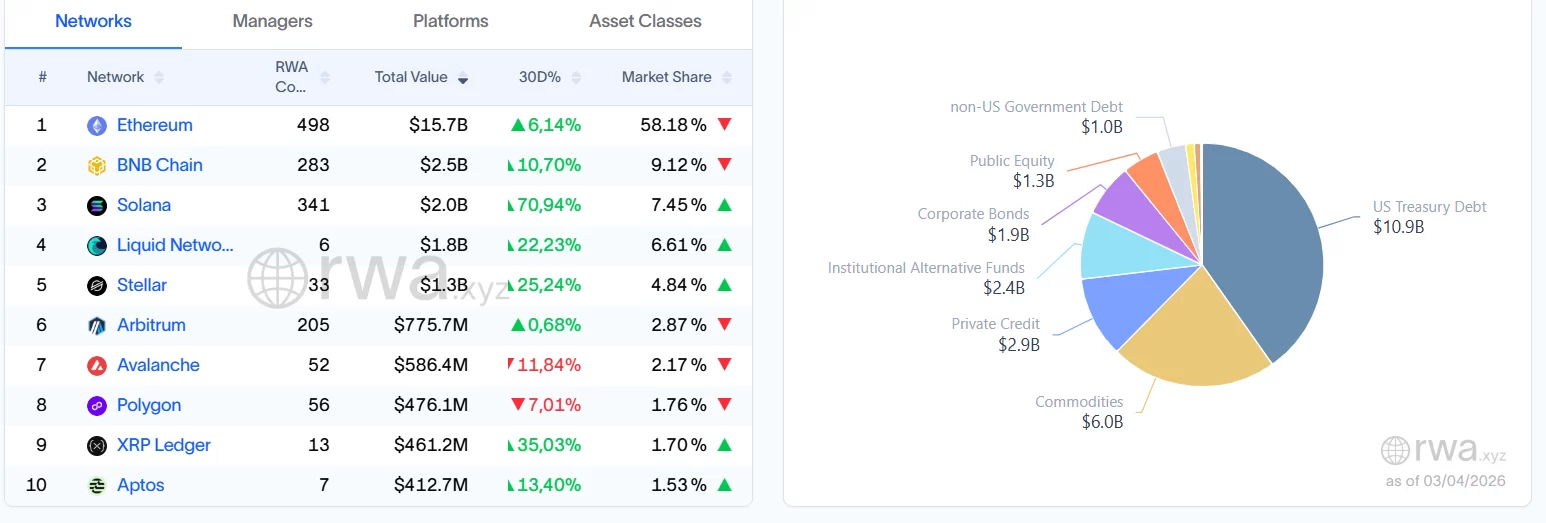Click the BNB Chain logo icon
Viewport: 1546px width, 523px height.
point(97,166)
